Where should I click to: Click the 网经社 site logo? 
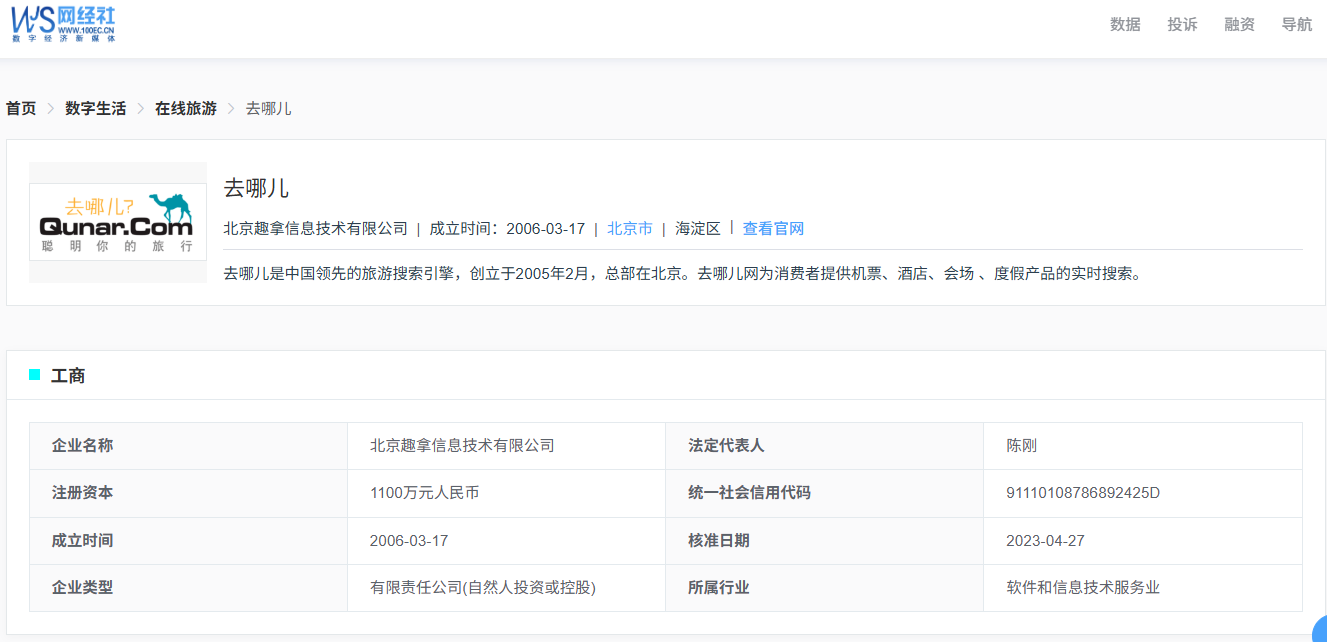point(64,22)
